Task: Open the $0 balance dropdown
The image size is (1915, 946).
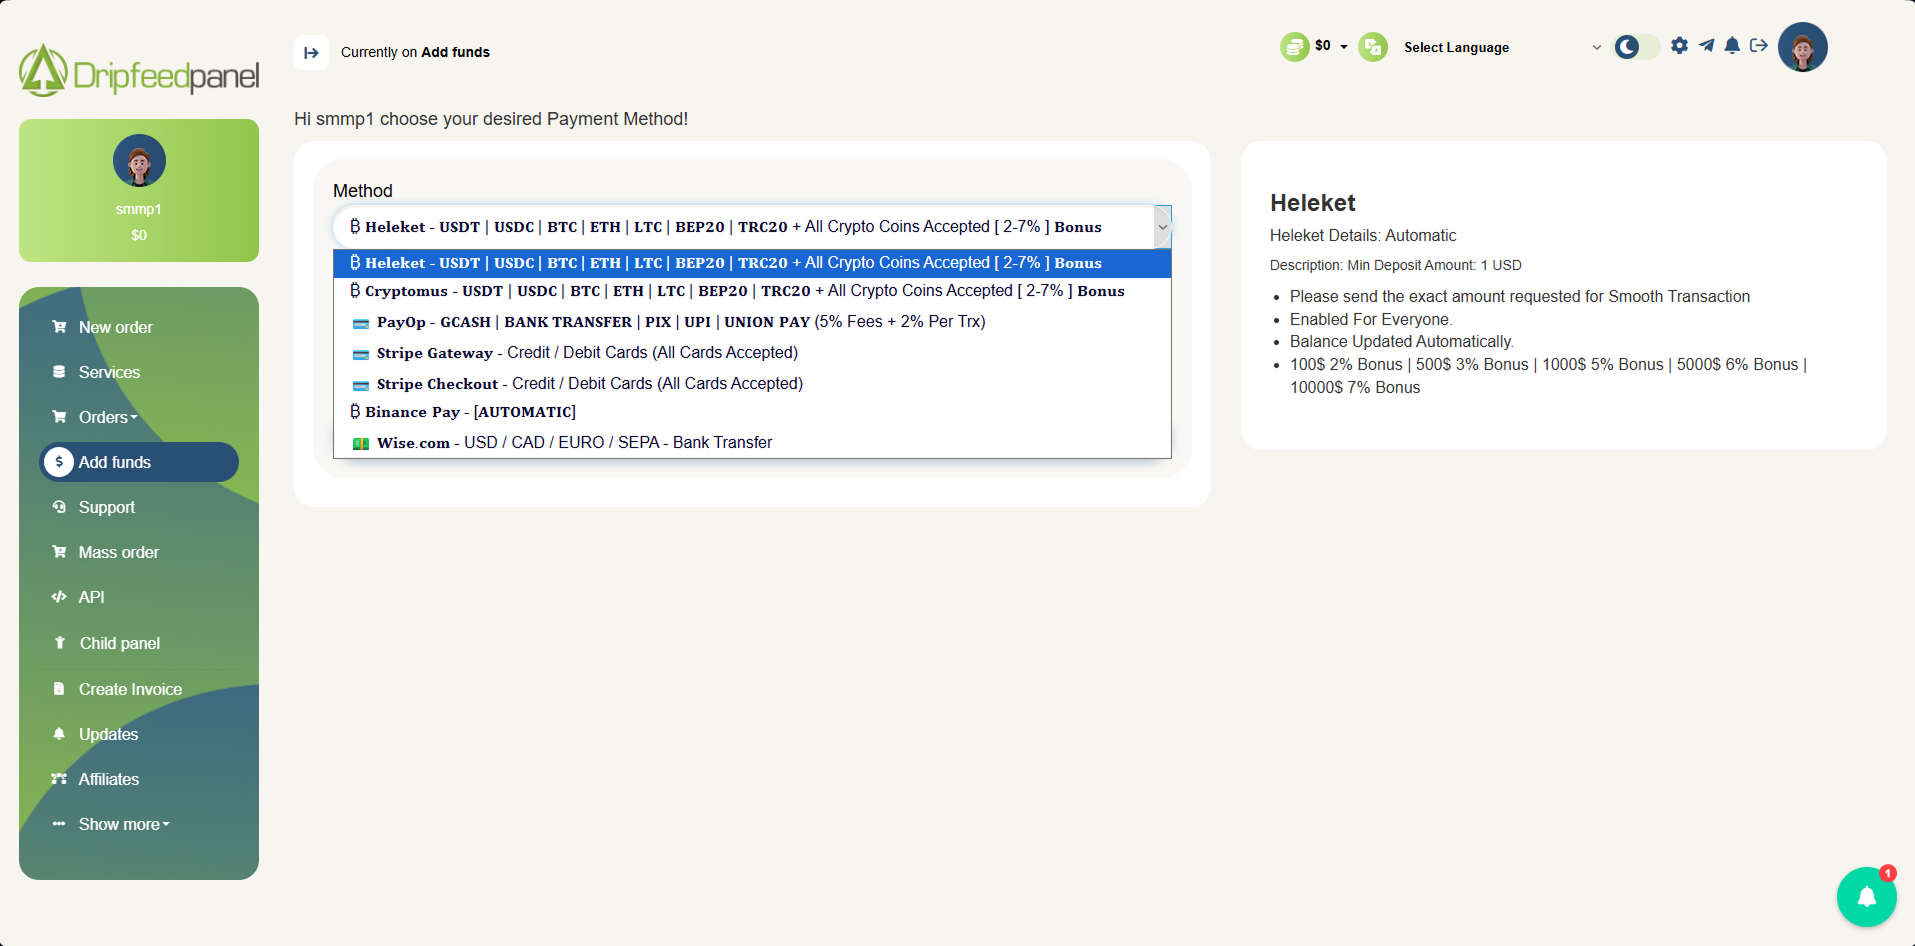Action: point(1331,46)
